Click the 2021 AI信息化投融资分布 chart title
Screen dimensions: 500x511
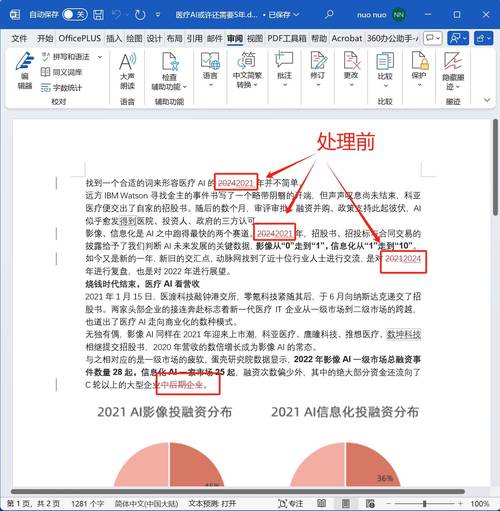click(x=345, y=412)
